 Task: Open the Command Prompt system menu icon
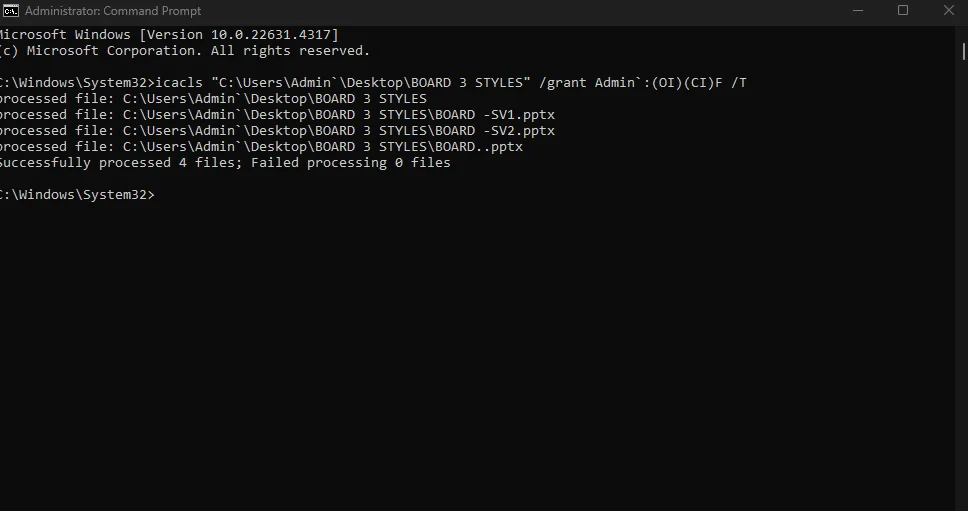(x=10, y=10)
